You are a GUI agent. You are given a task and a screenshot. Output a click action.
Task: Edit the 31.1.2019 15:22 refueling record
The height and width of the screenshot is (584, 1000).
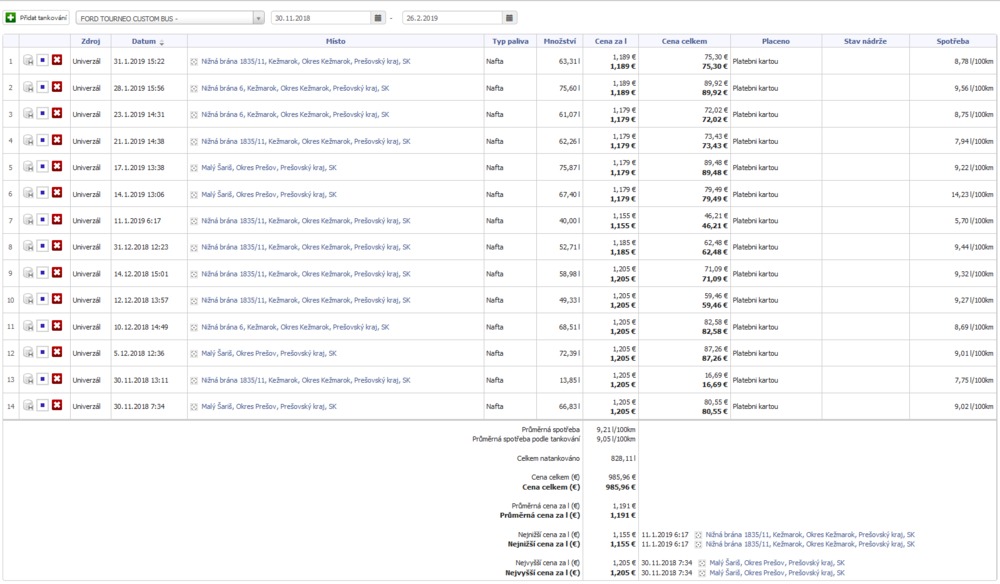pos(42,60)
